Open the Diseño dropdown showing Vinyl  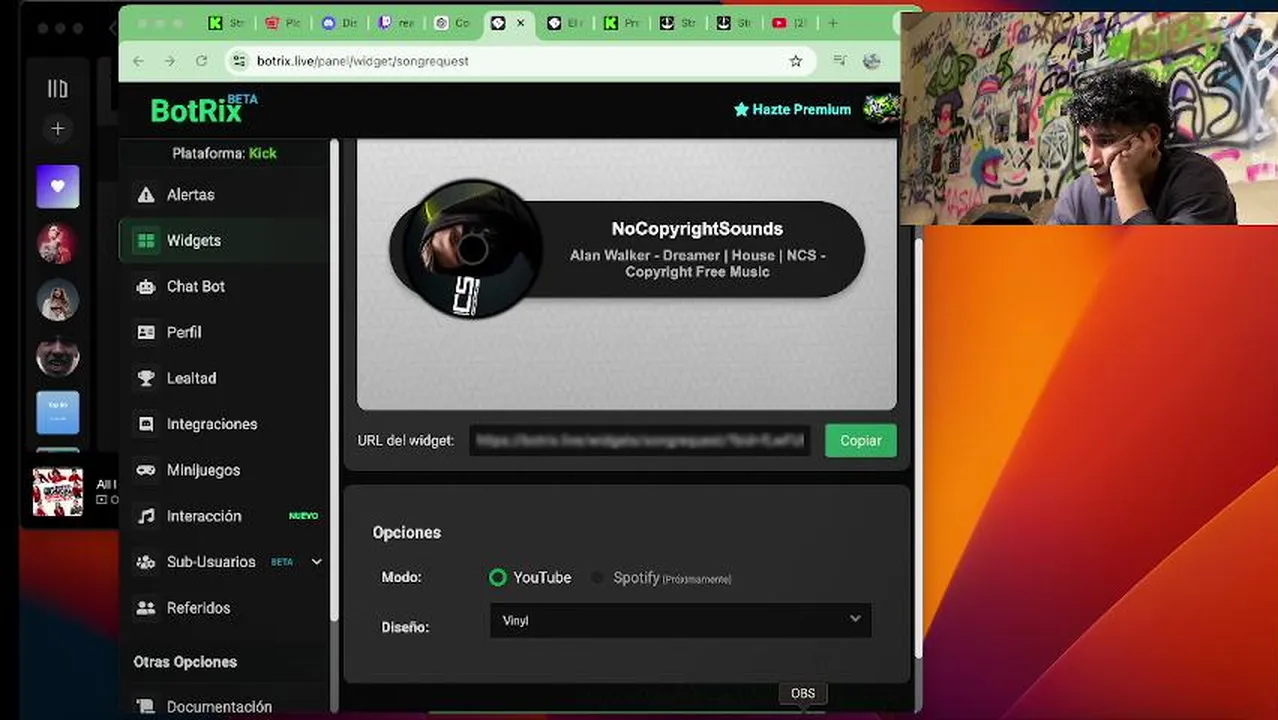pos(680,621)
